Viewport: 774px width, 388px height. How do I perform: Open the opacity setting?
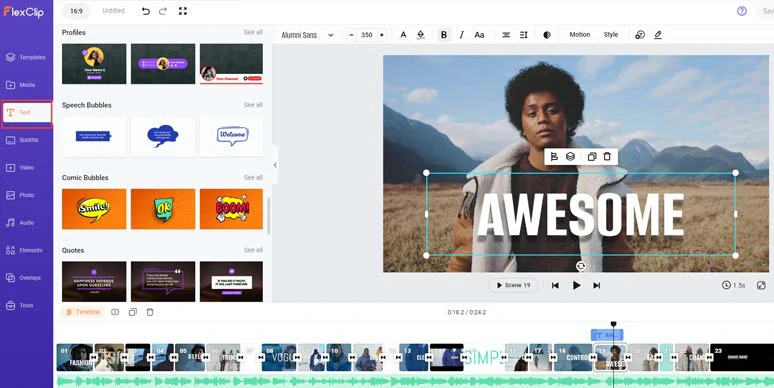pyautogui.click(x=547, y=35)
